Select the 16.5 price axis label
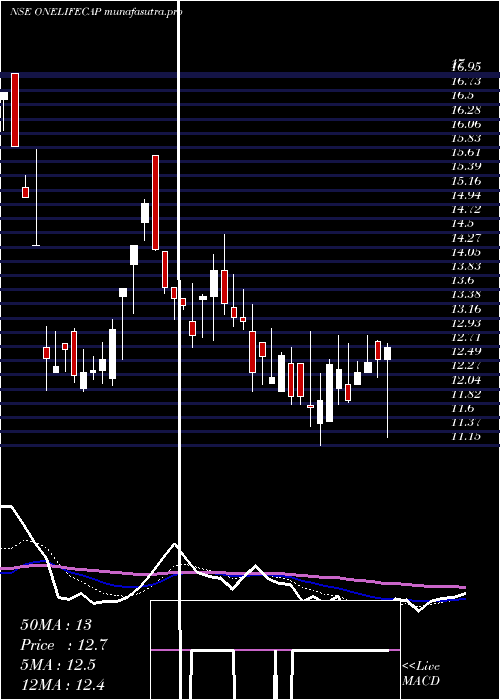This screenshot has height=700, width=500. (x=462, y=96)
